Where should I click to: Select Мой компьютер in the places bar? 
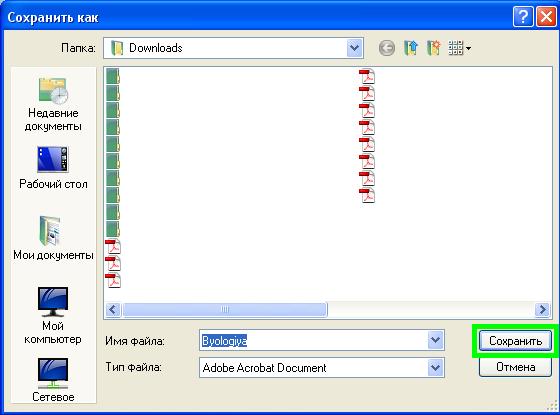click(x=53, y=315)
